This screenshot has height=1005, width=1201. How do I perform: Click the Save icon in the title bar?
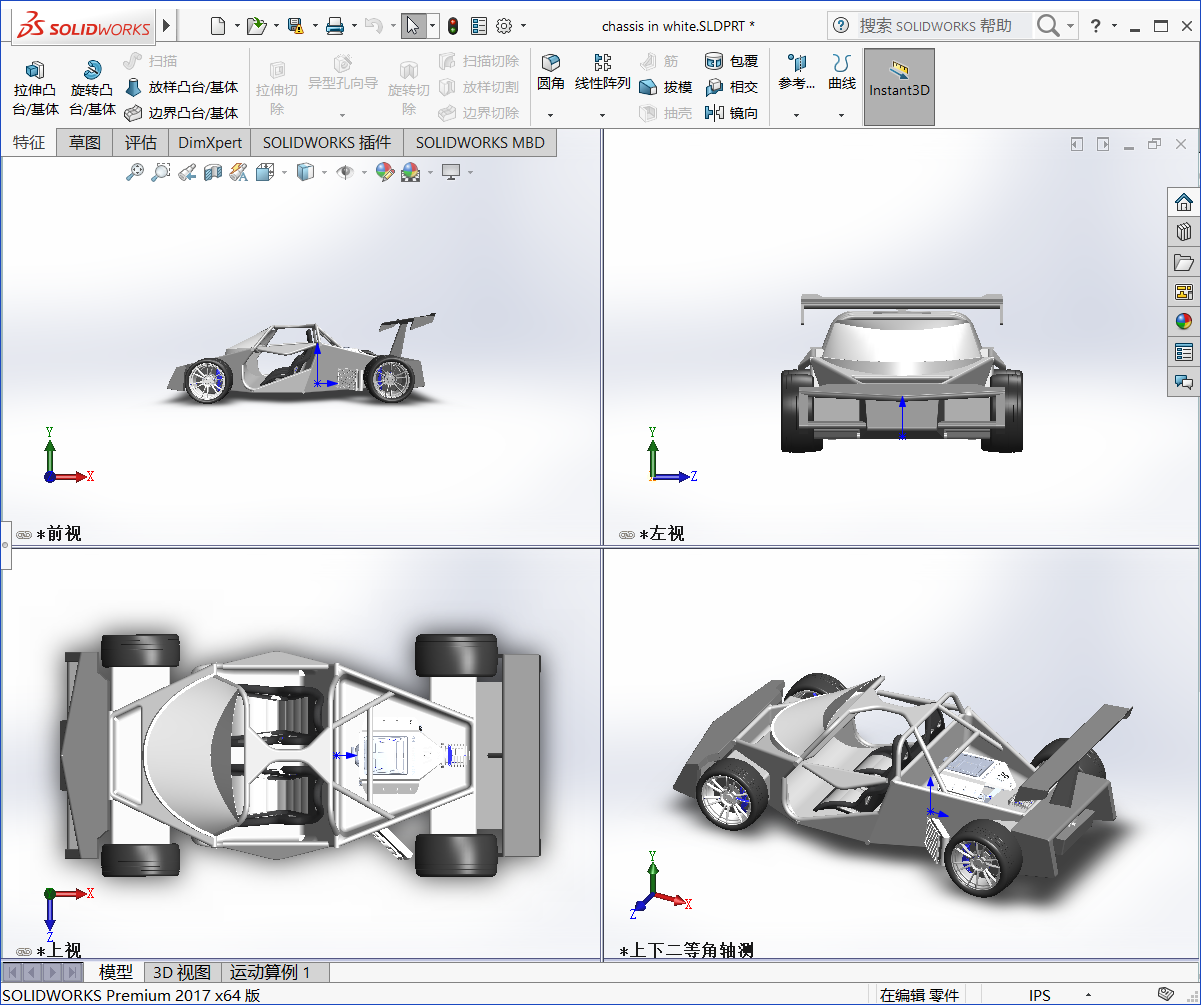point(296,26)
